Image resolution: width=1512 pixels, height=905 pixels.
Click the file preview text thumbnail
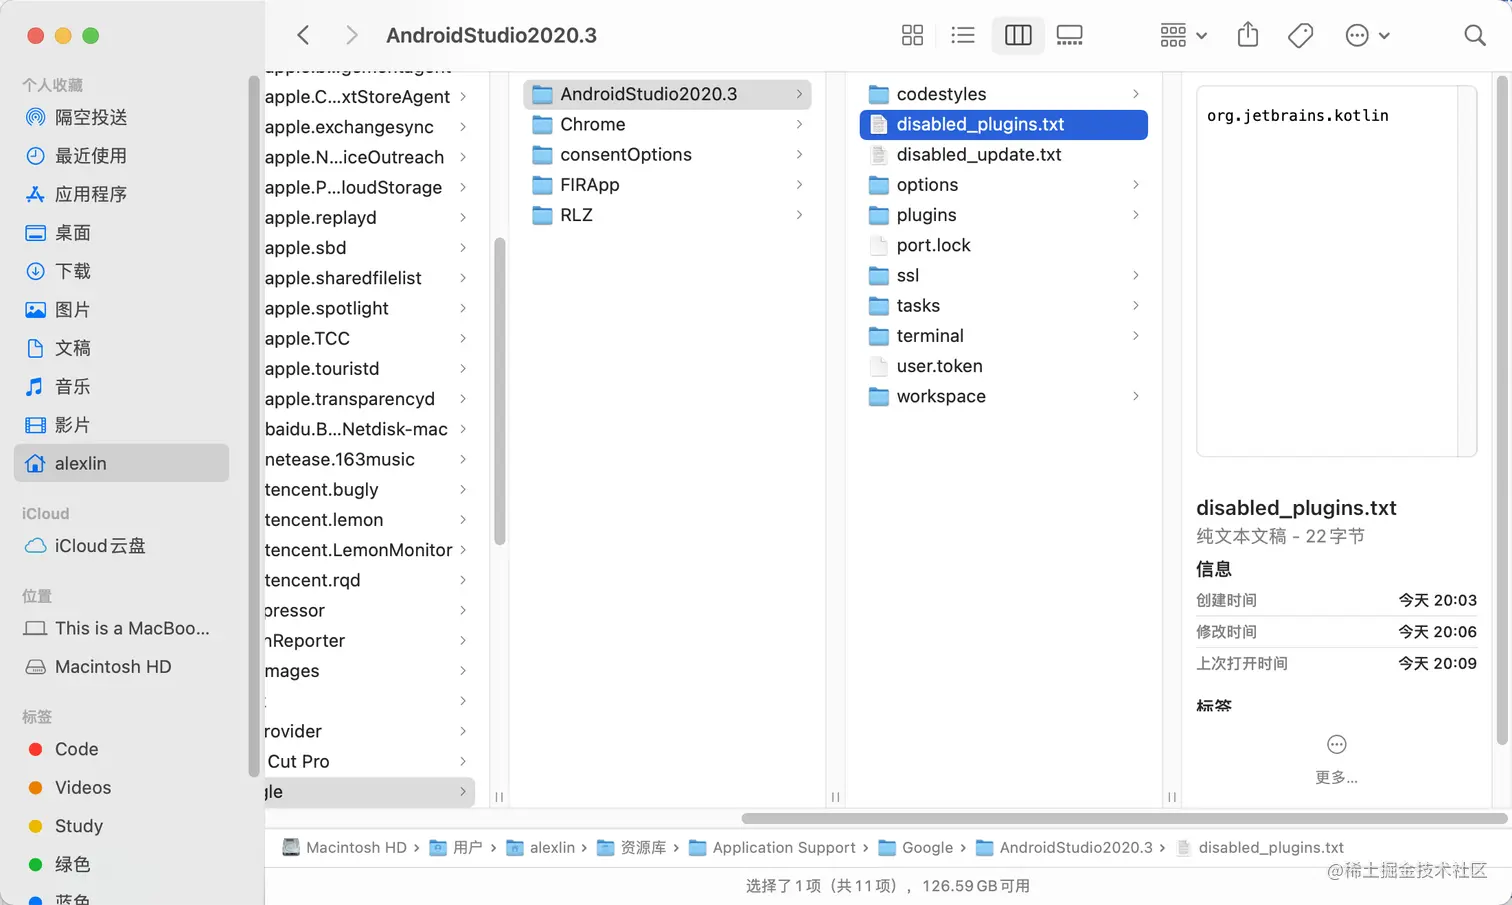[x=1336, y=271]
